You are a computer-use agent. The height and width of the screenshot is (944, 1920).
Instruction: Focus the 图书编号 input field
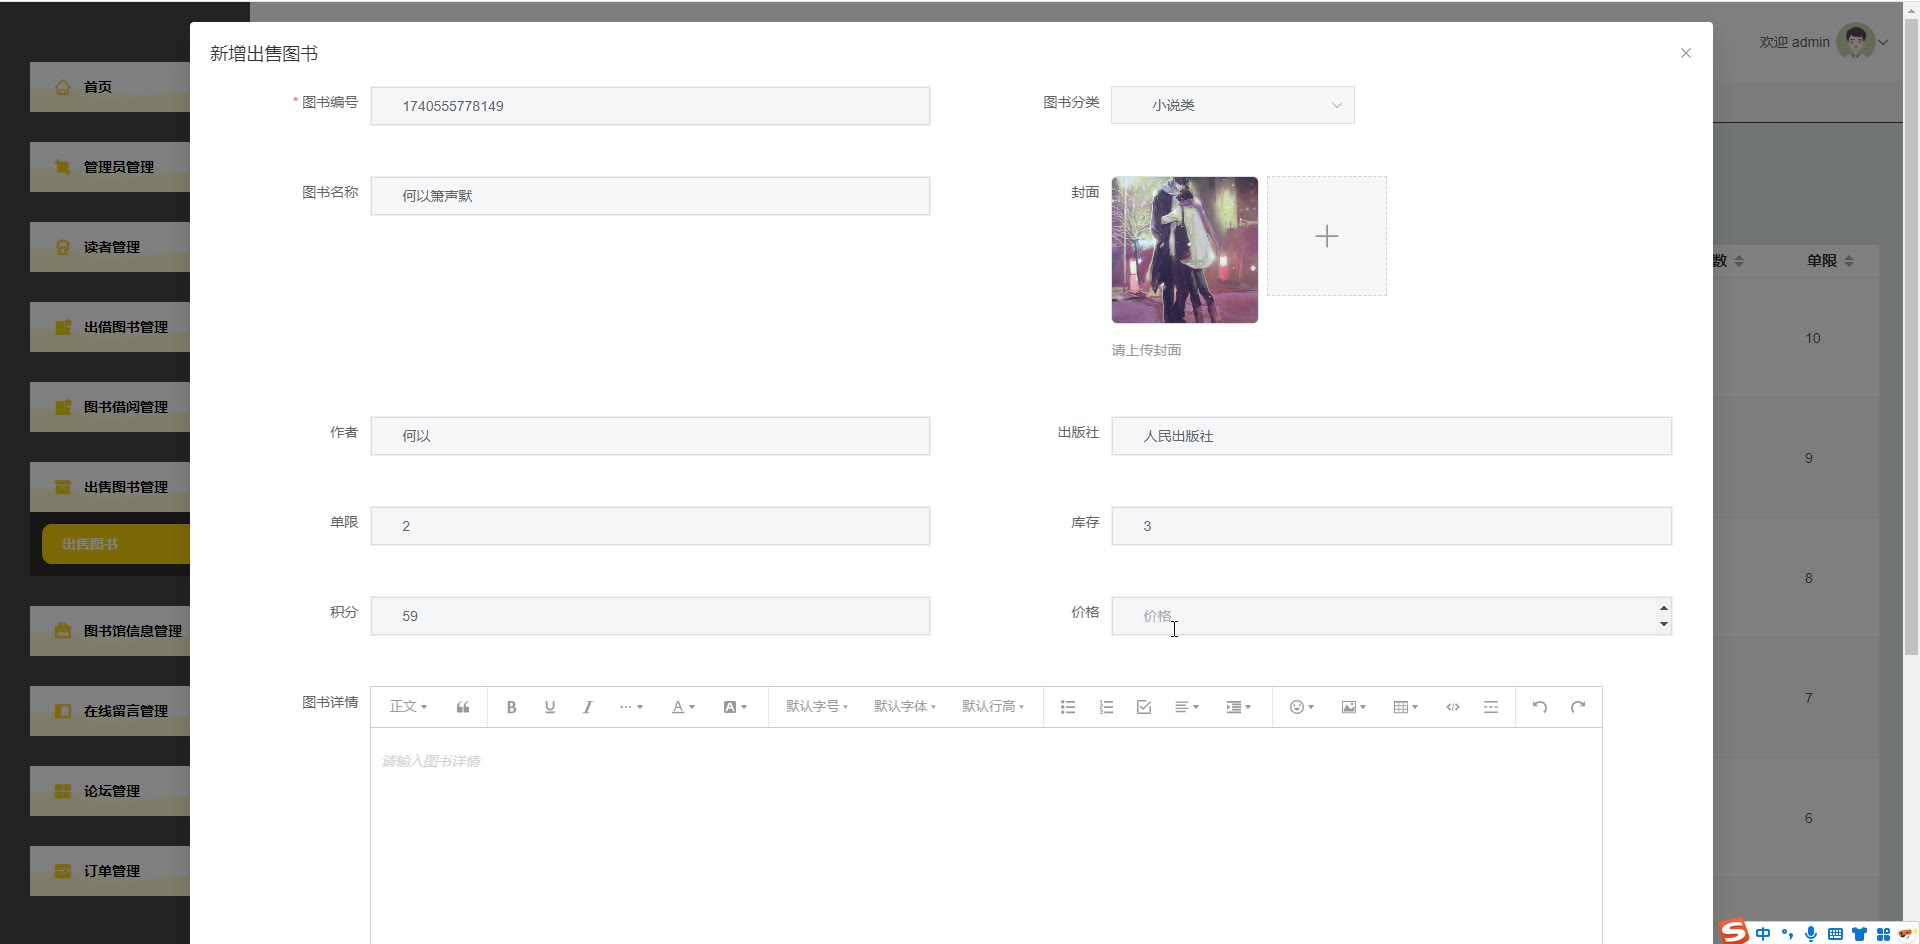650,106
